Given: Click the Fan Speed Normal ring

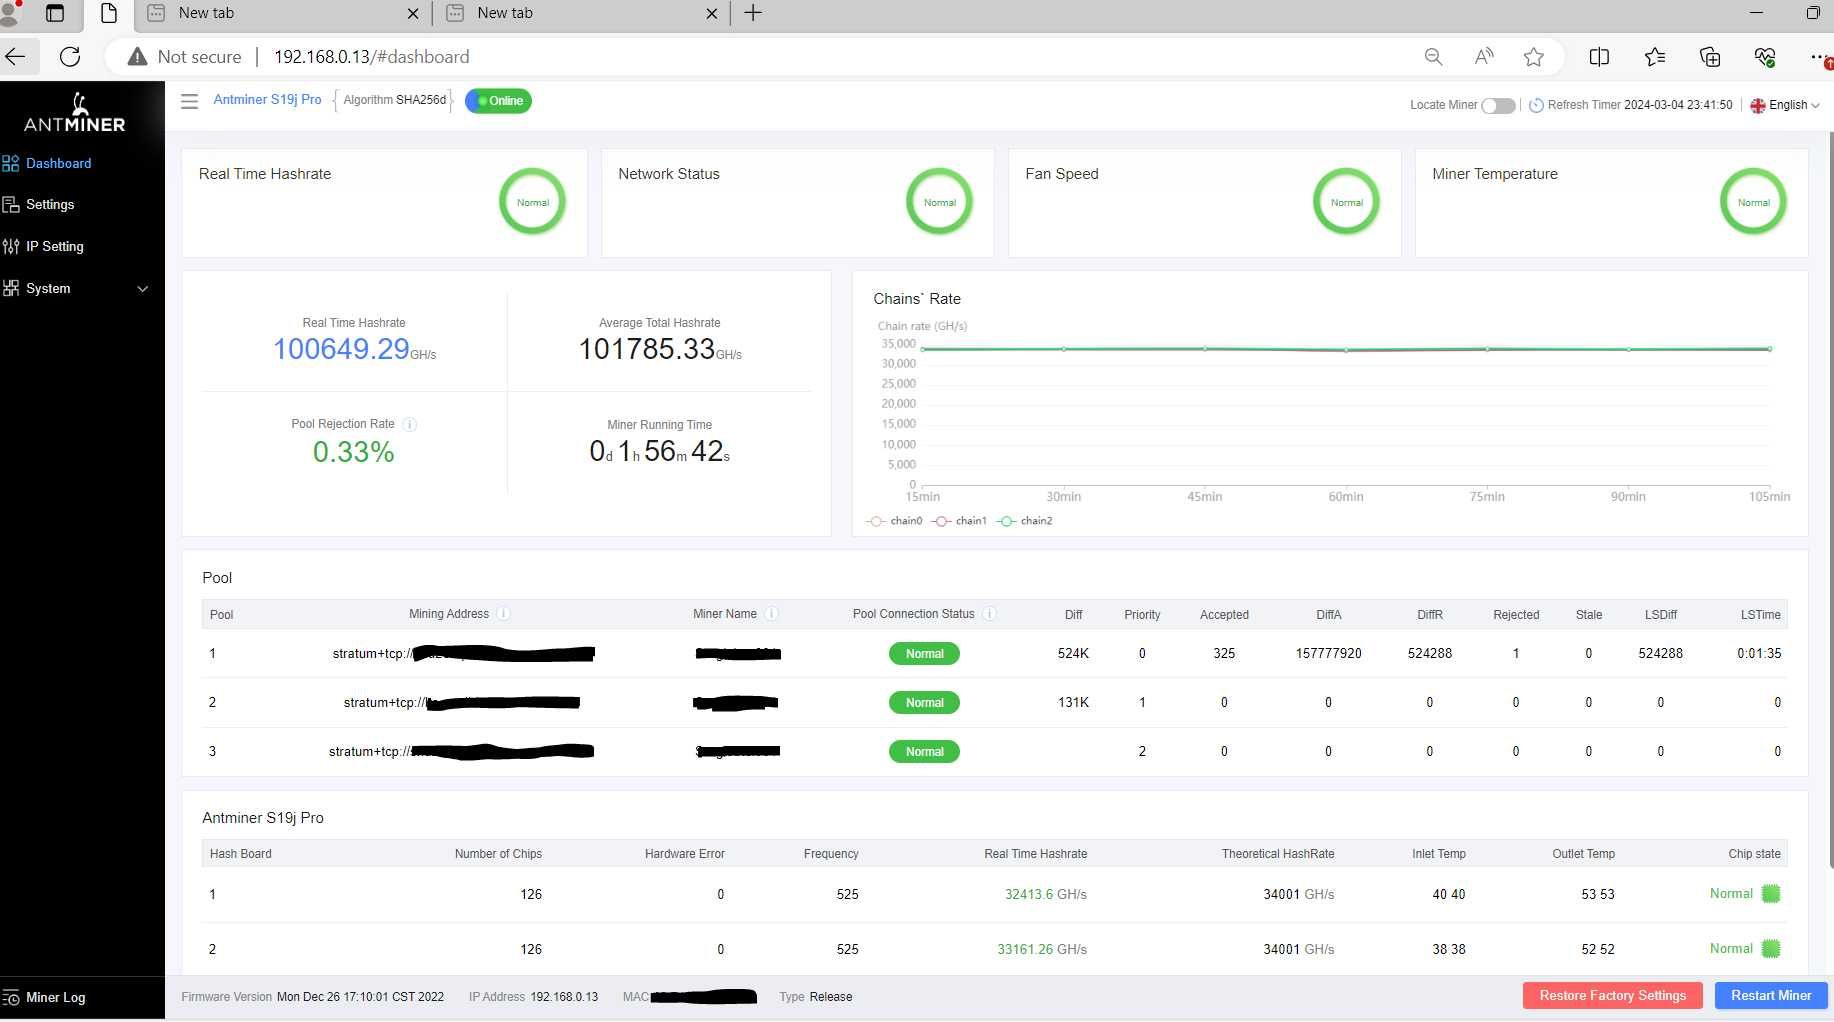Looking at the screenshot, I should pos(1346,202).
